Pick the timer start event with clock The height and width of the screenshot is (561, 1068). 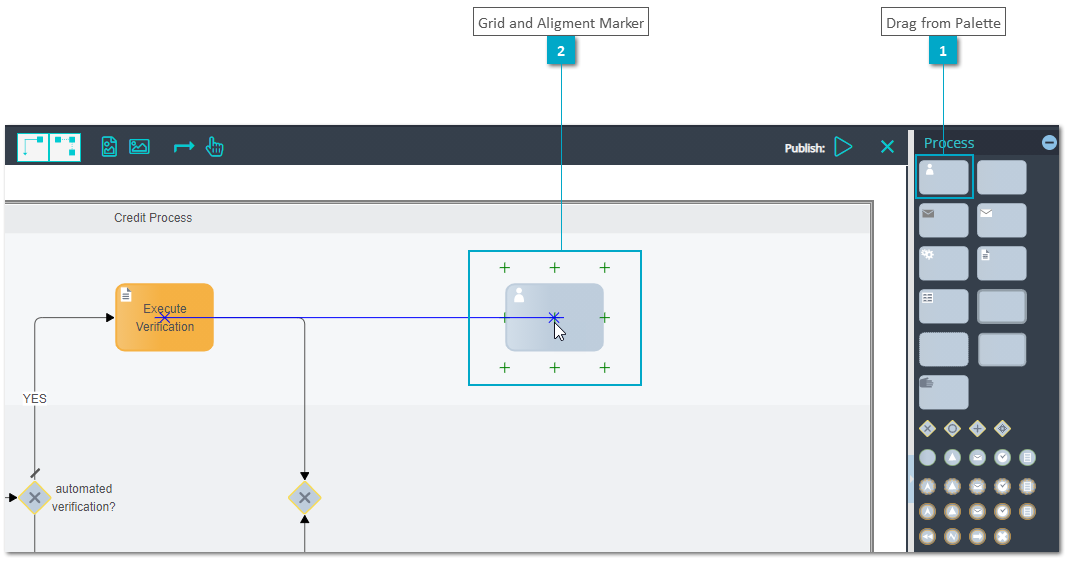1002,458
